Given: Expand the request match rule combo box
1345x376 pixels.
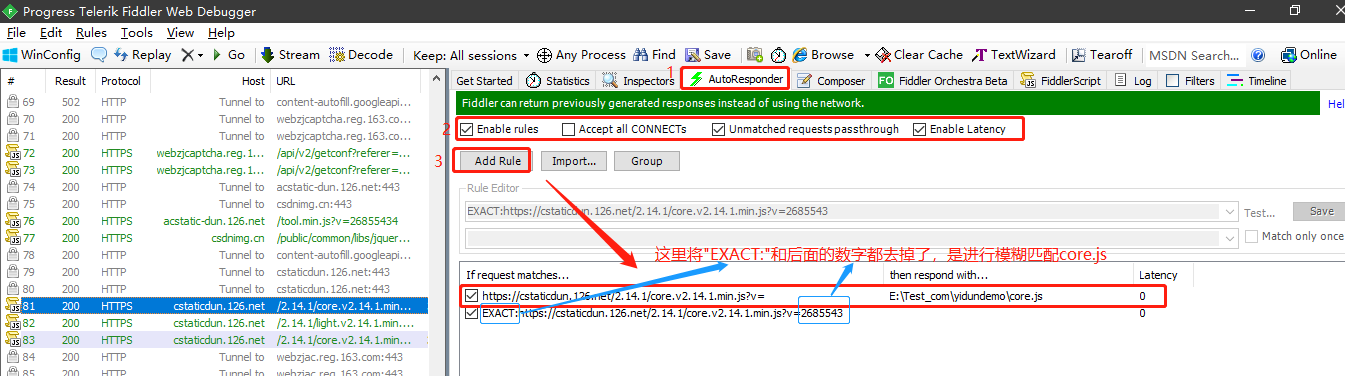Looking at the screenshot, I should tap(1229, 211).
